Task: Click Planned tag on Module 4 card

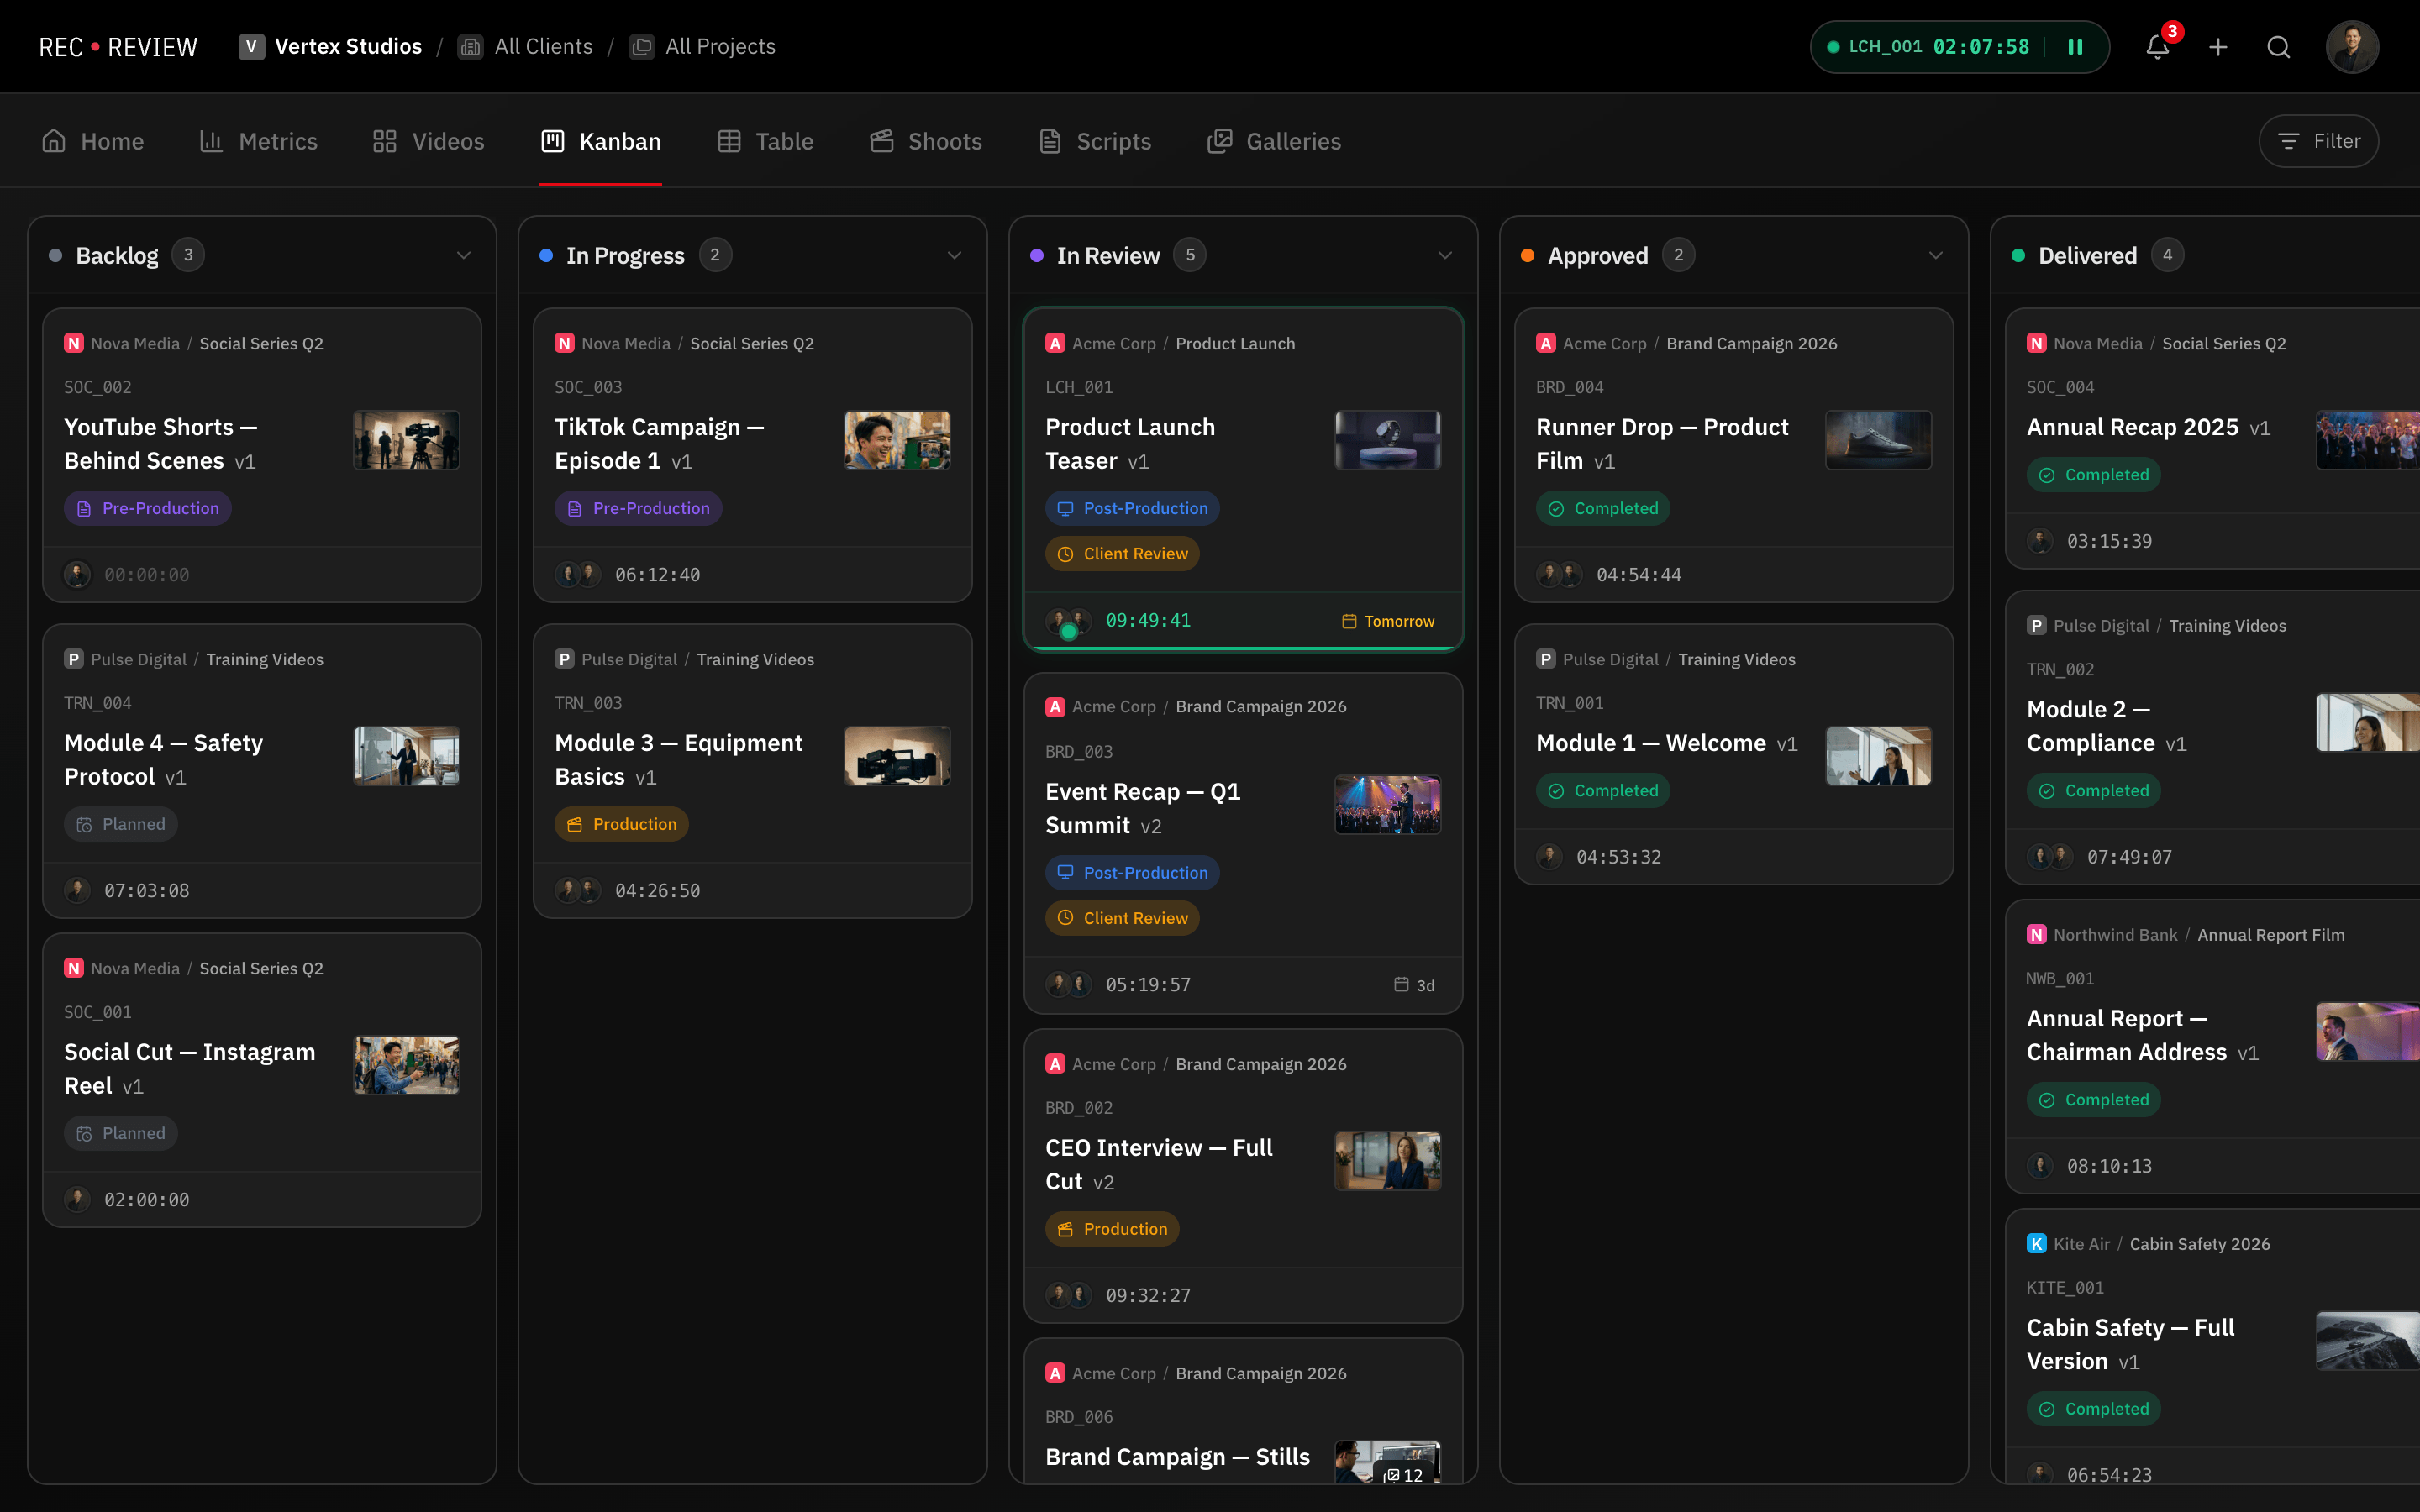Action: [121, 824]
